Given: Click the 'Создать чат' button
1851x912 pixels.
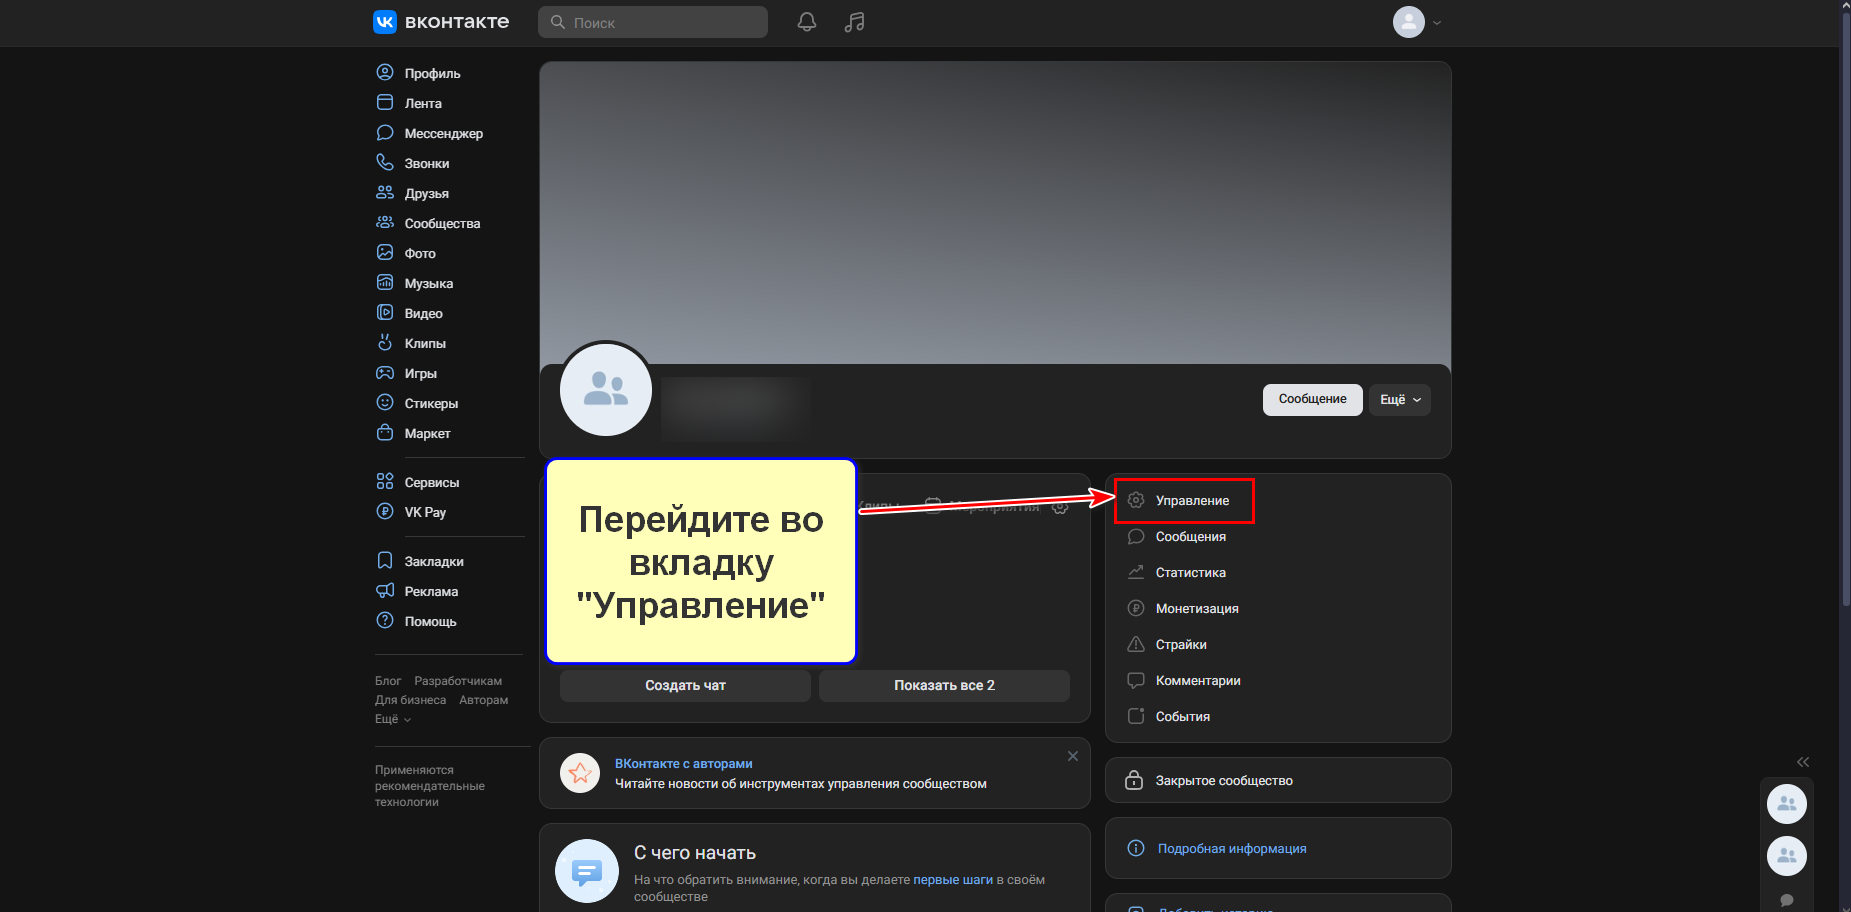Looking at the screenshot, I should 685,685.
